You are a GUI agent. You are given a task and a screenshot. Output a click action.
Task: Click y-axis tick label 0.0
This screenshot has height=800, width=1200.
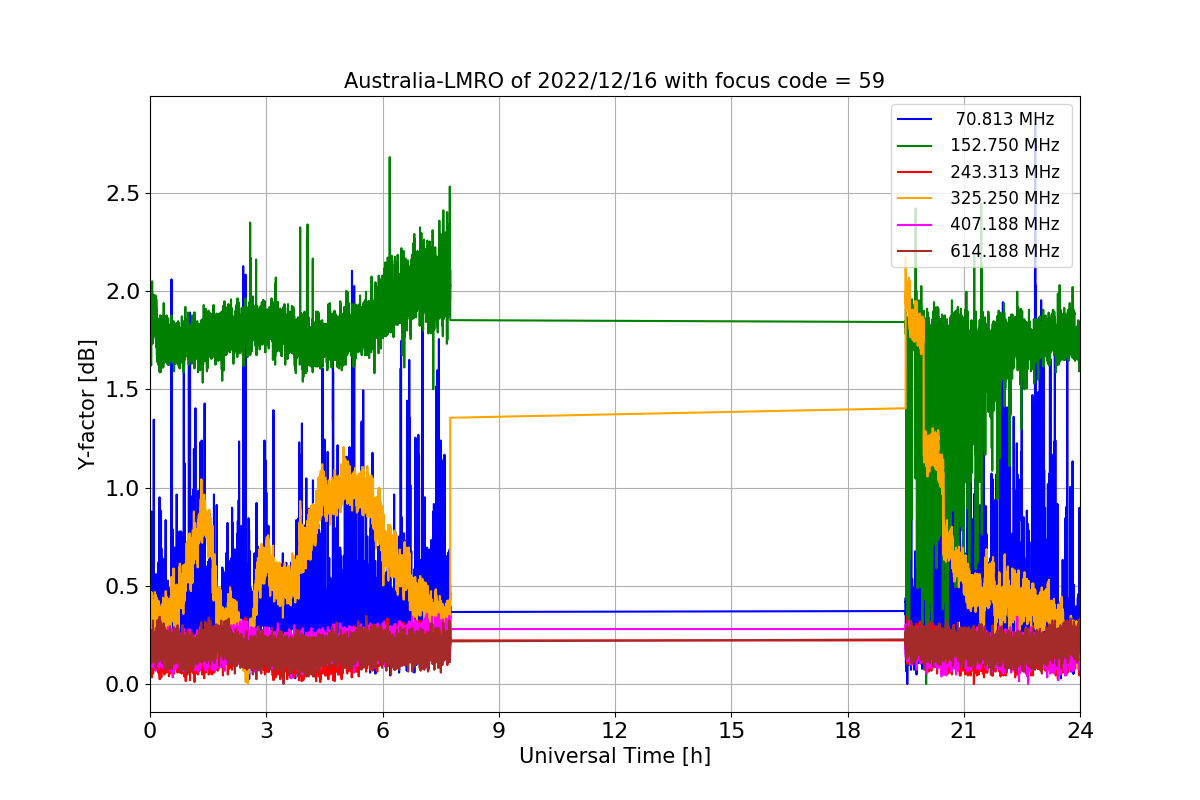(123, 685)
